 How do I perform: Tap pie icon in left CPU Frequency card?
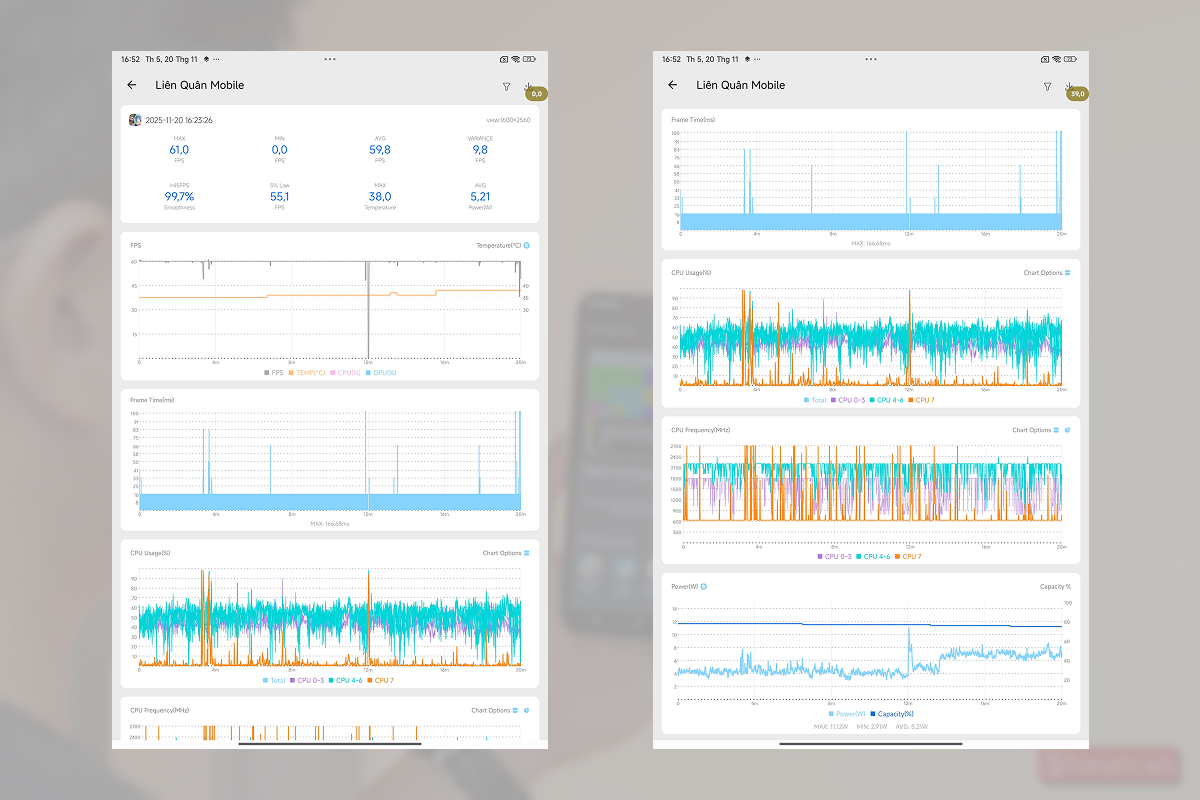point(527,710)
